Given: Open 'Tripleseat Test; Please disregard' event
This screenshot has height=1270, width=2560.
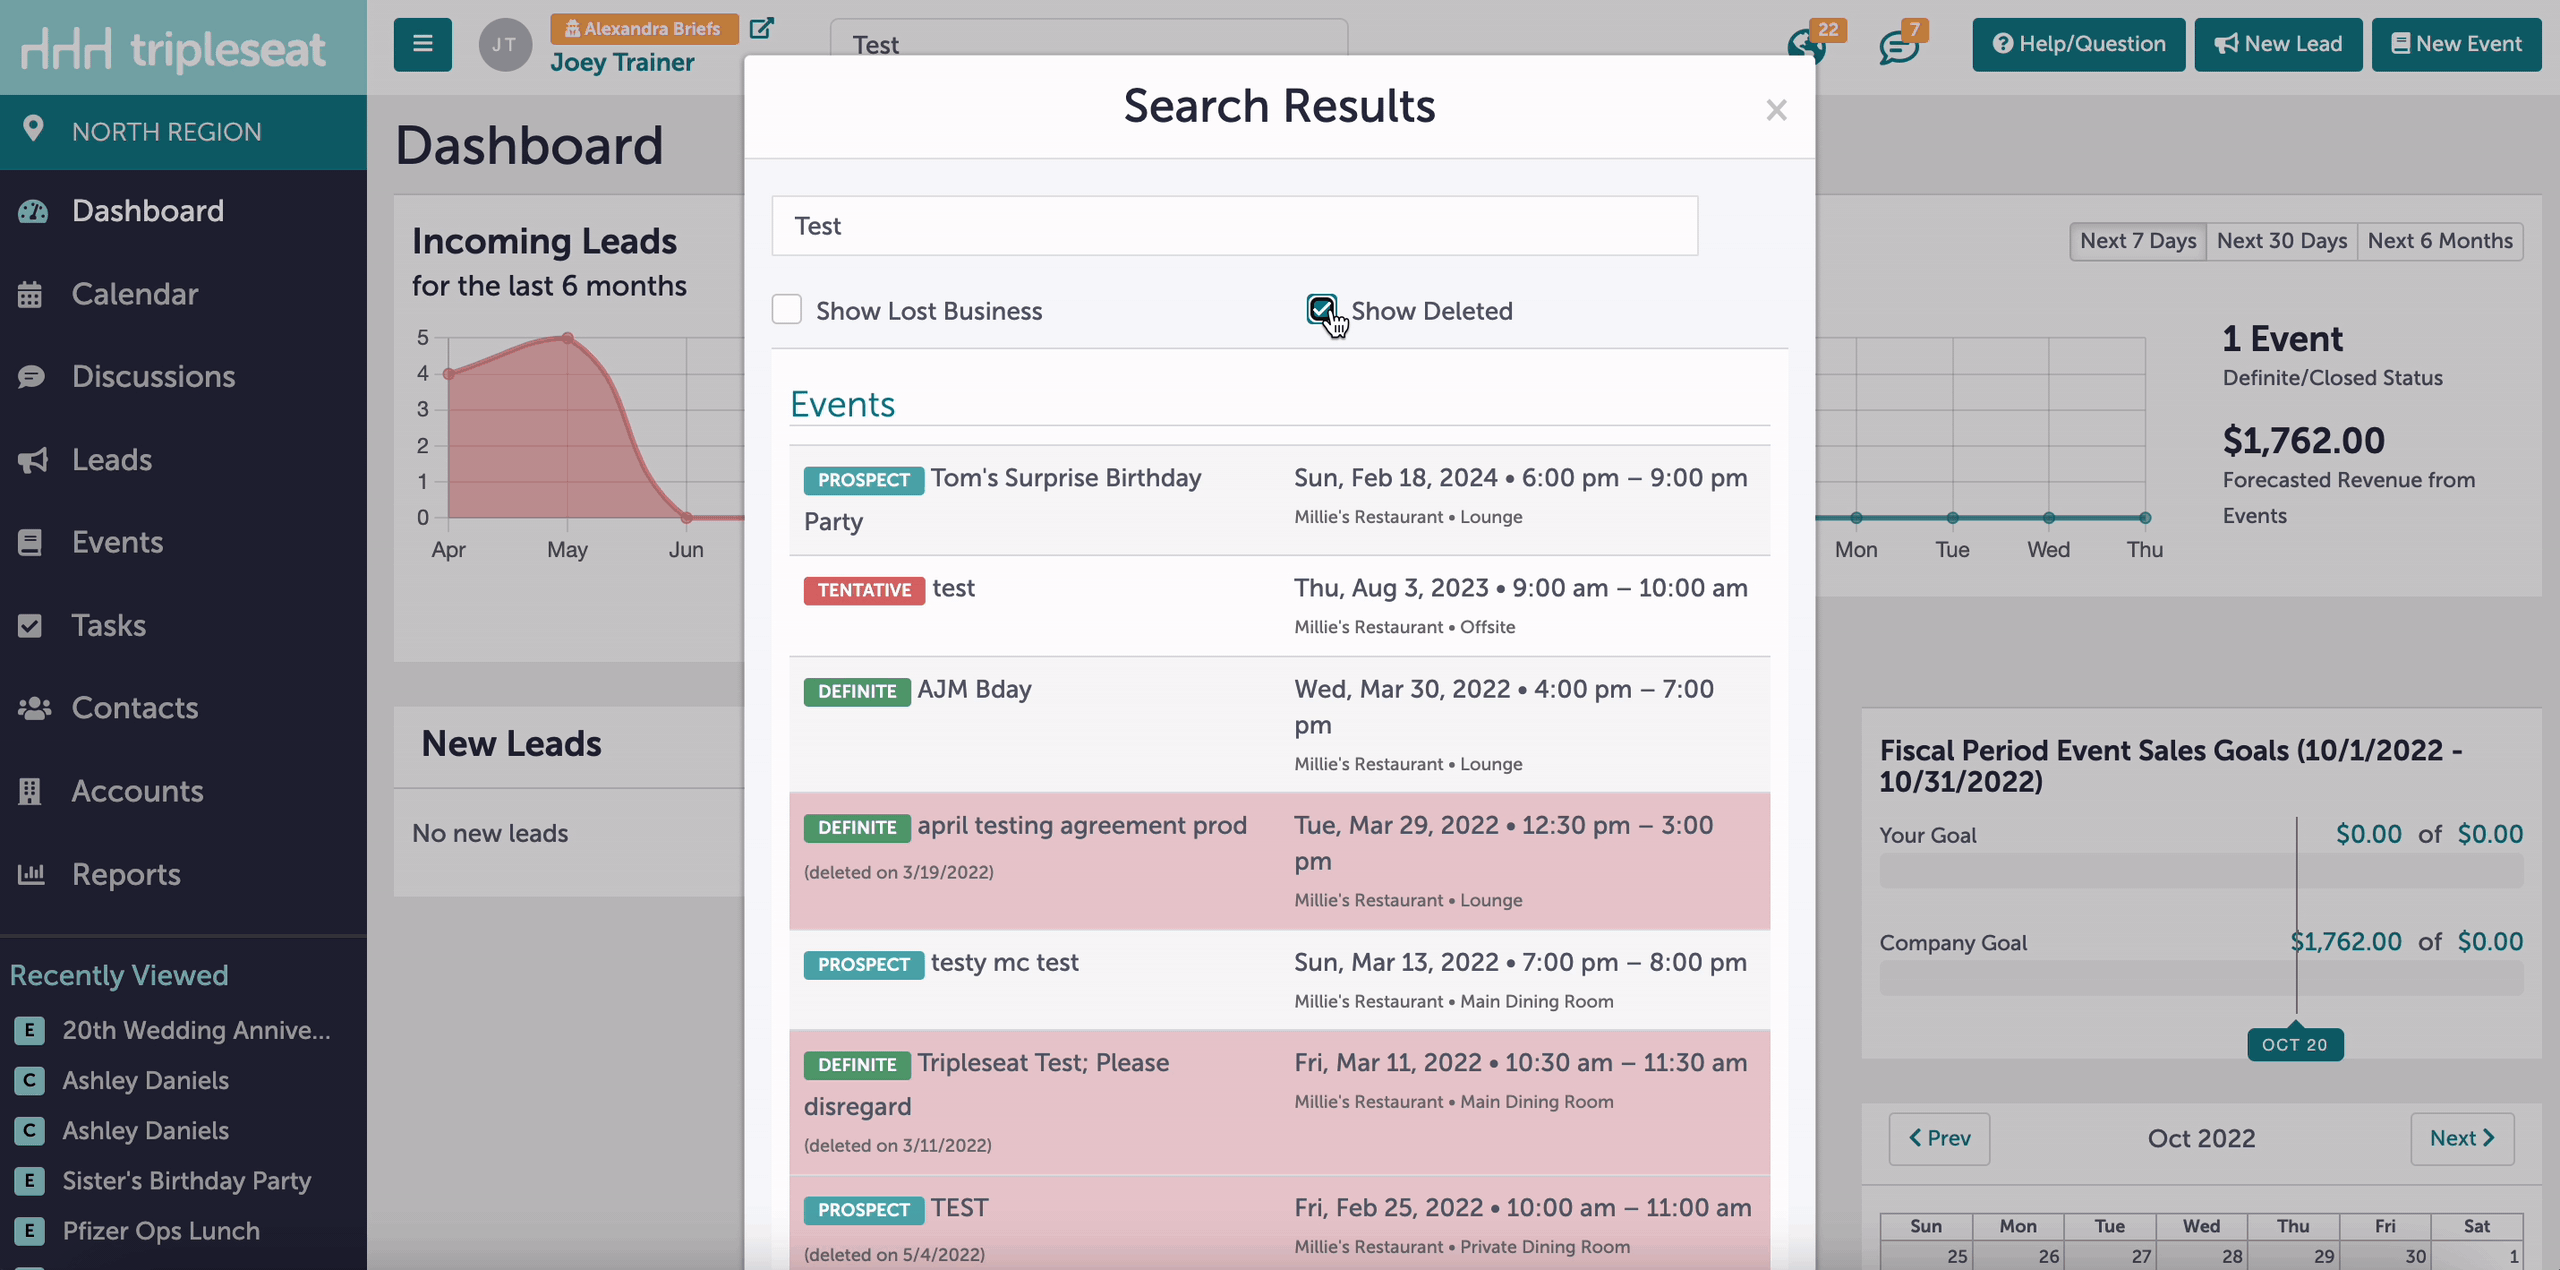Looking at the screenshot, I should coord(1279,1102).
